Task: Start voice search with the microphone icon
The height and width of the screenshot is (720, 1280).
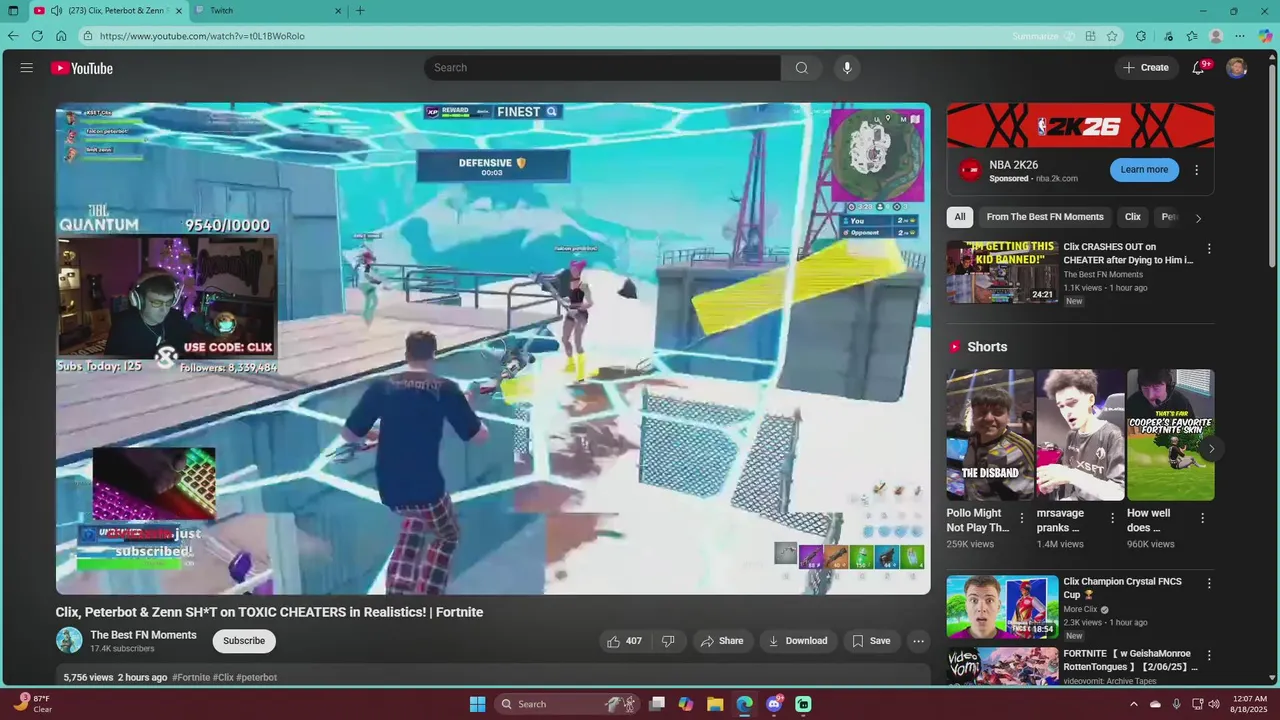Action: 847,68
